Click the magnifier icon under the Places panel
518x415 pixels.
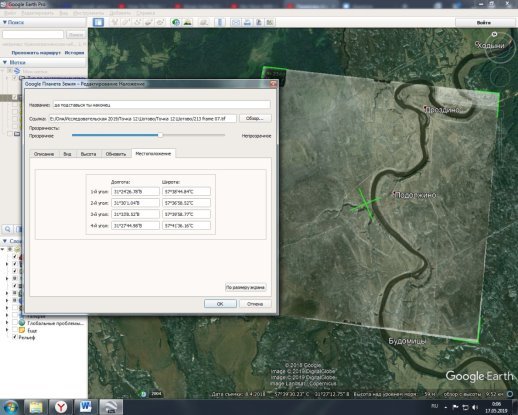tap(7, 229)
